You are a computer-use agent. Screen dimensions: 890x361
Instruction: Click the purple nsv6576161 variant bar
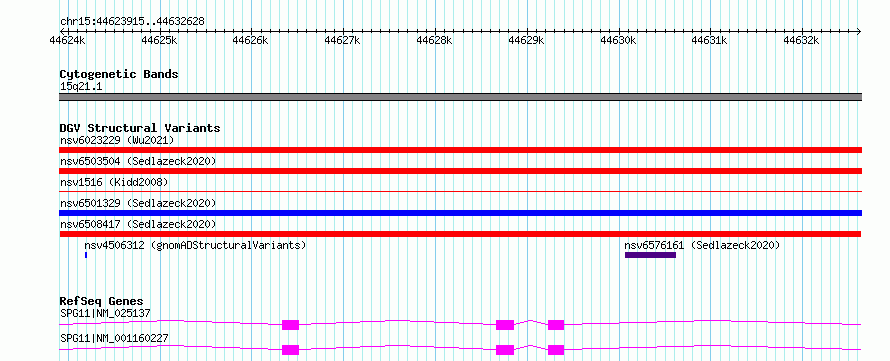(x=650, y=255)
